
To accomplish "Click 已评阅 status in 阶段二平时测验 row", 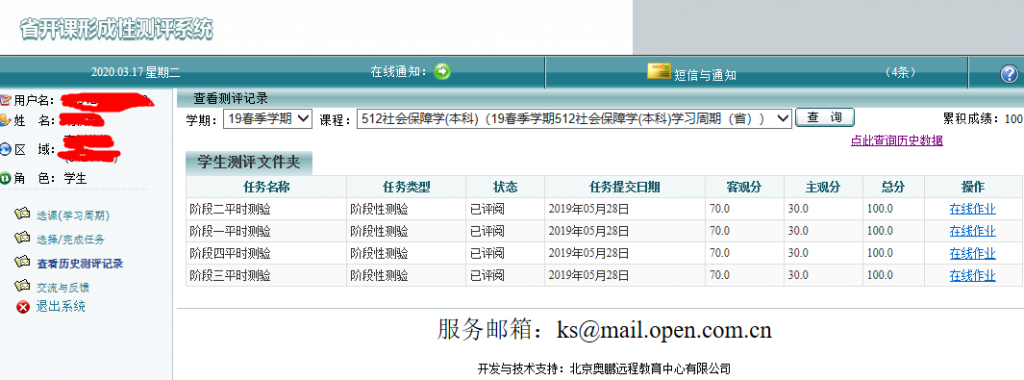I will click(487, 210).
